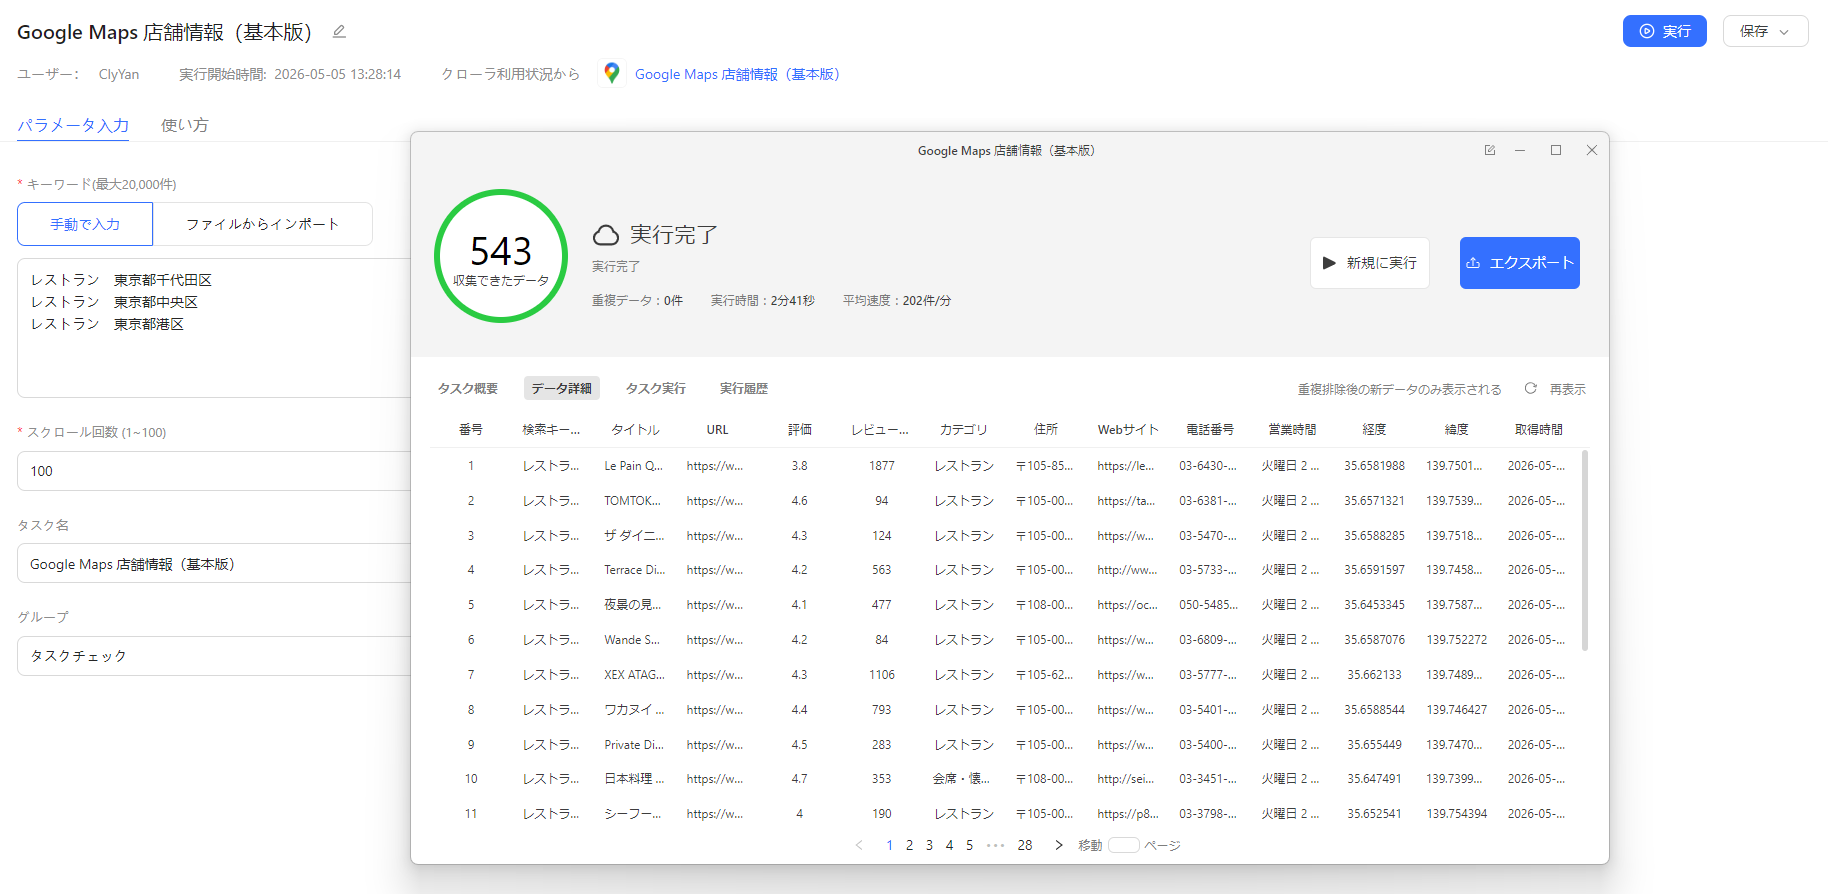Screen dimensions: 1828x894
Task: Click the longitude value 139.754394
Action: tap(1457, 814)
